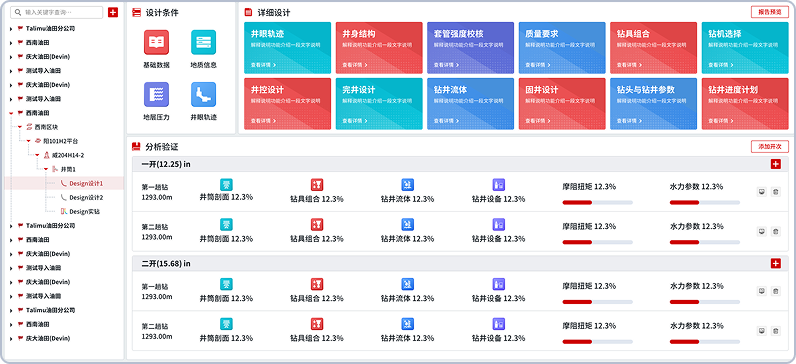Click 查看详情 on the 钻机选择 card
Screen dimensions: 796x364
721,65
